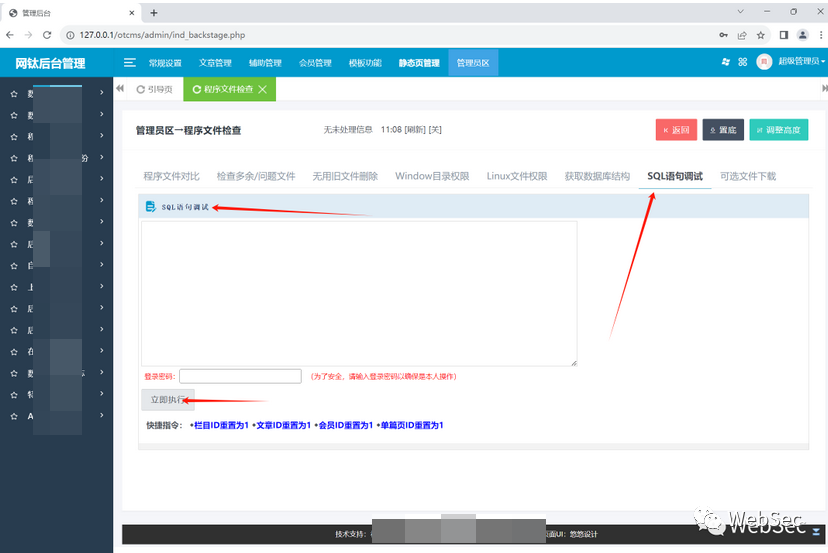The image size is (828, 553).
Task: Open the browser profile icon
Action: [803, 35]
